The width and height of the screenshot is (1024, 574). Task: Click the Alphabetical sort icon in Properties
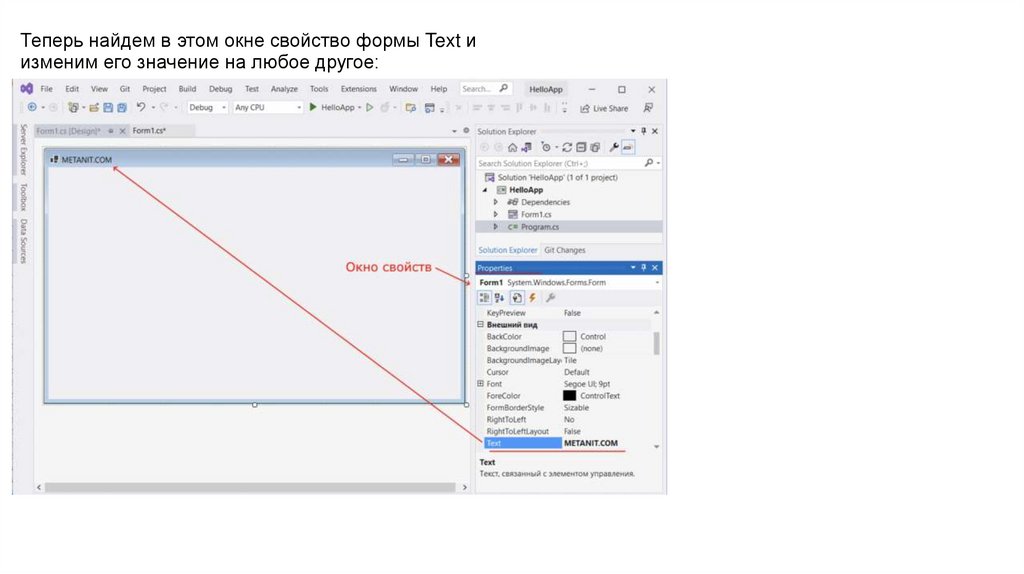(x=500, y=298)
